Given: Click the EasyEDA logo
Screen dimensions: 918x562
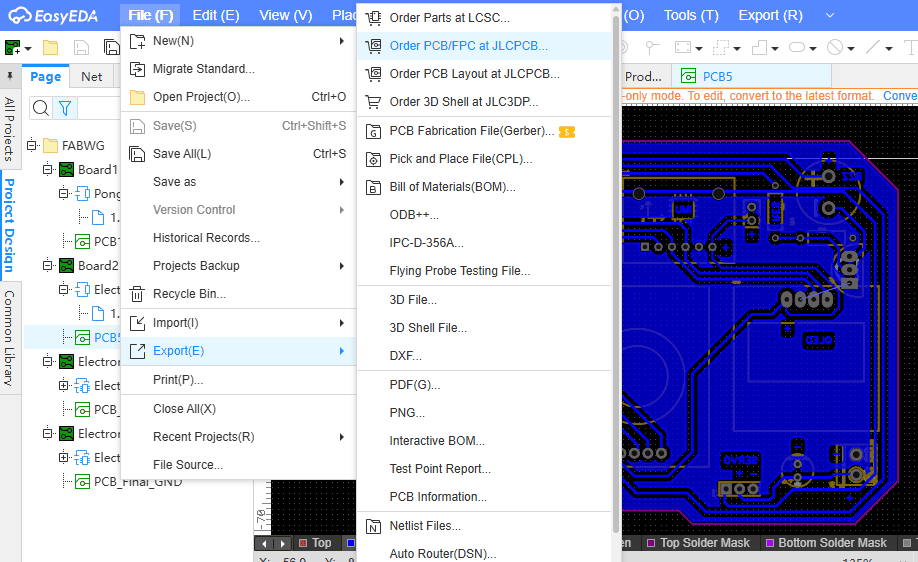Looking at the screenshot, I should 53,16.
